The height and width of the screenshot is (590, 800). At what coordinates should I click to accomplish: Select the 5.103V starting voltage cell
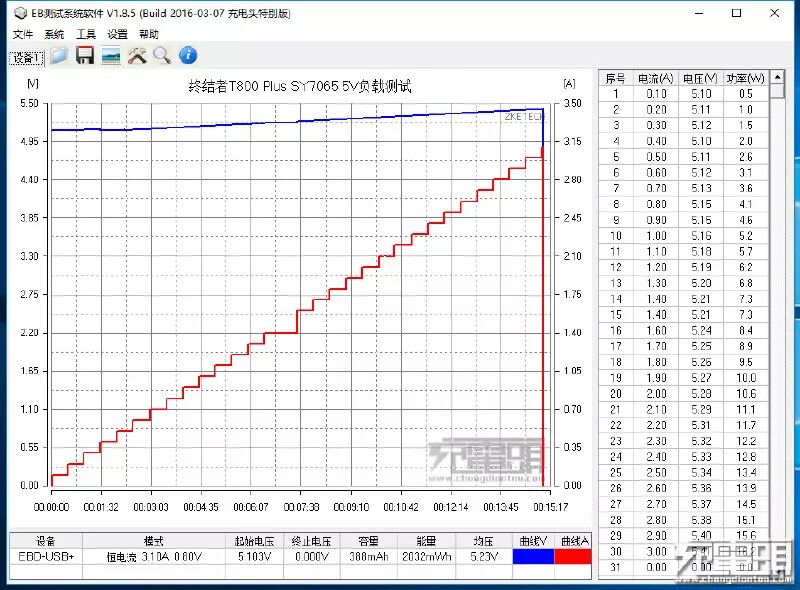click(x=255, y=556)
